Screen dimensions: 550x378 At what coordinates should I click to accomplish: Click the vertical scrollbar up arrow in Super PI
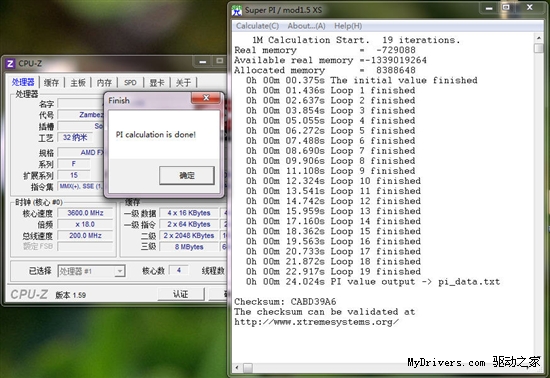click(539, 37)
